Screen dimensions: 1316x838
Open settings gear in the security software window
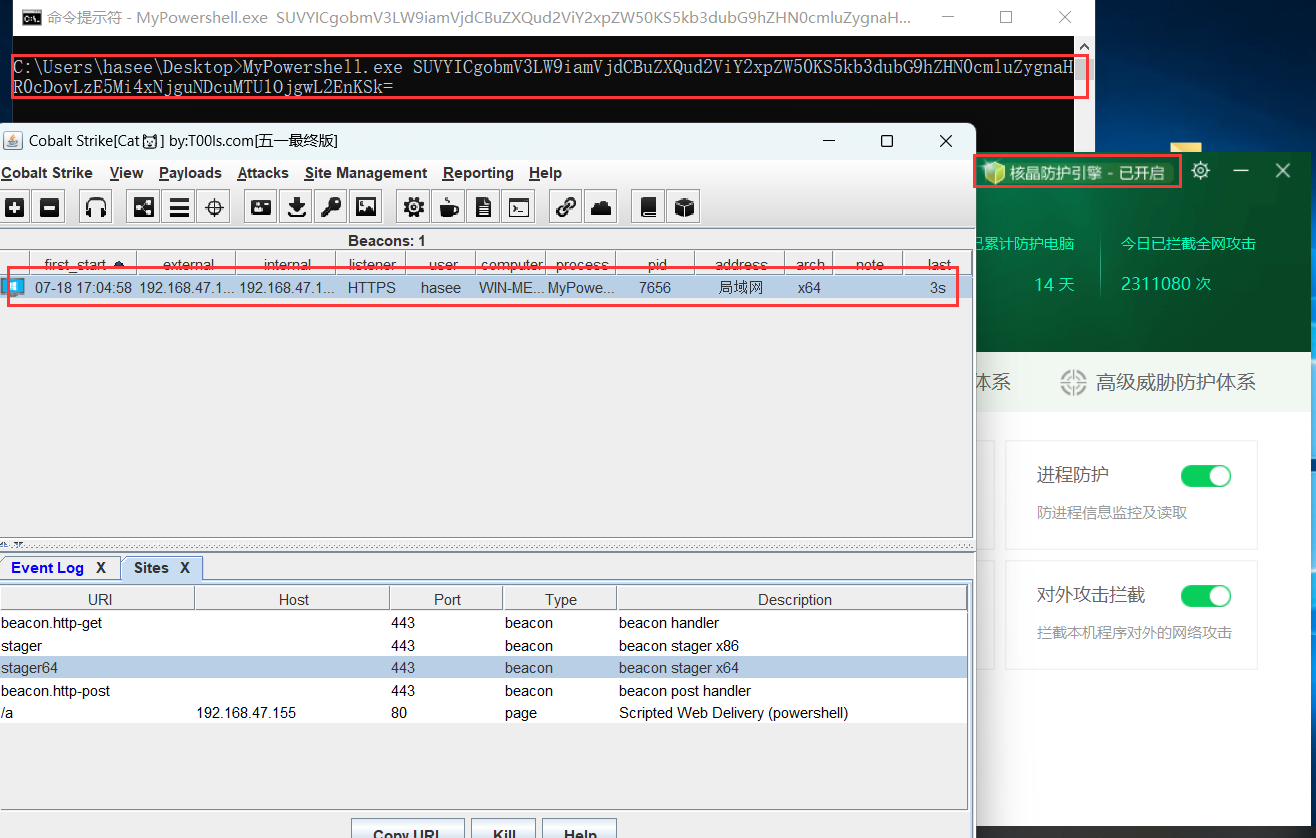(1201, 171)
